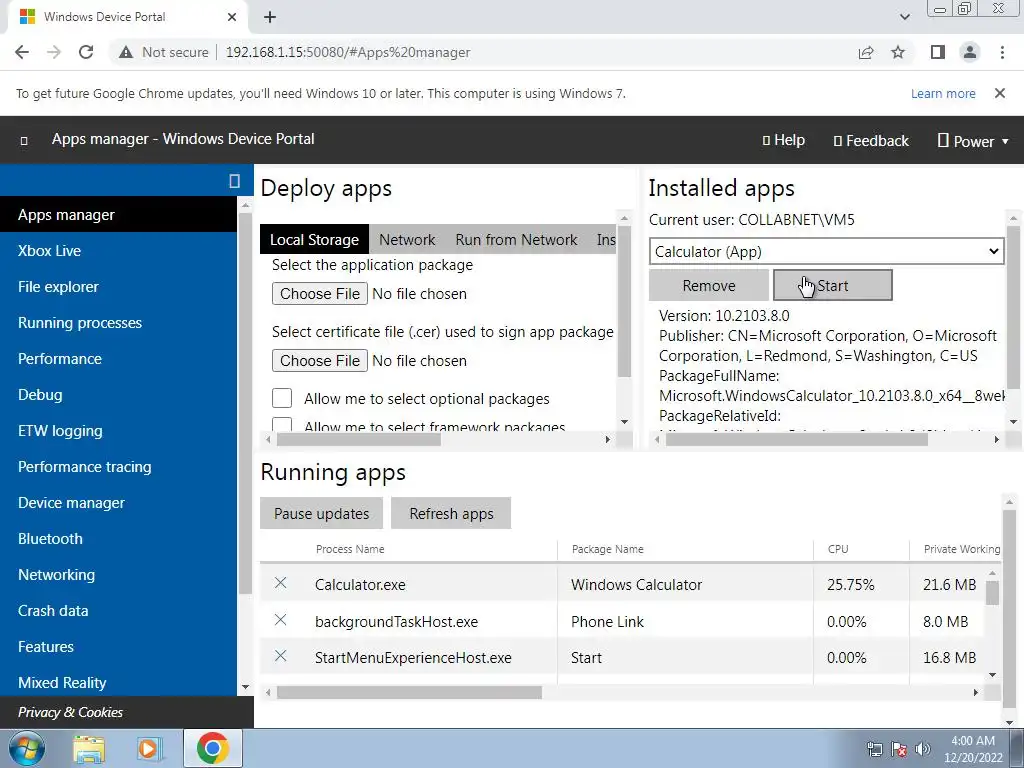The height and width of the screenshot is (768, 1024).
Task: Select Apps manager in the sidebar
Action: tap(118, 214)
